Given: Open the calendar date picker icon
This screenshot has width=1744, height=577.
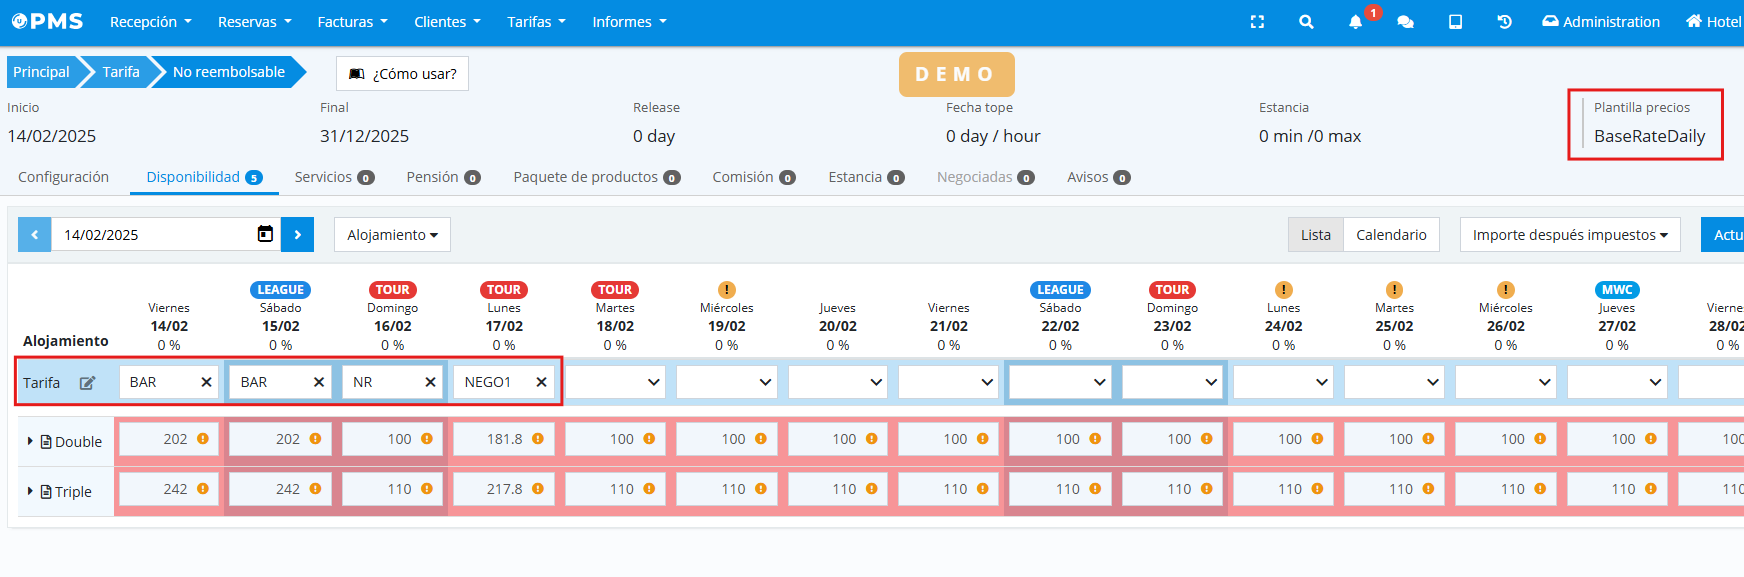Looking at the screenshot, I should [x=265, y=234].
